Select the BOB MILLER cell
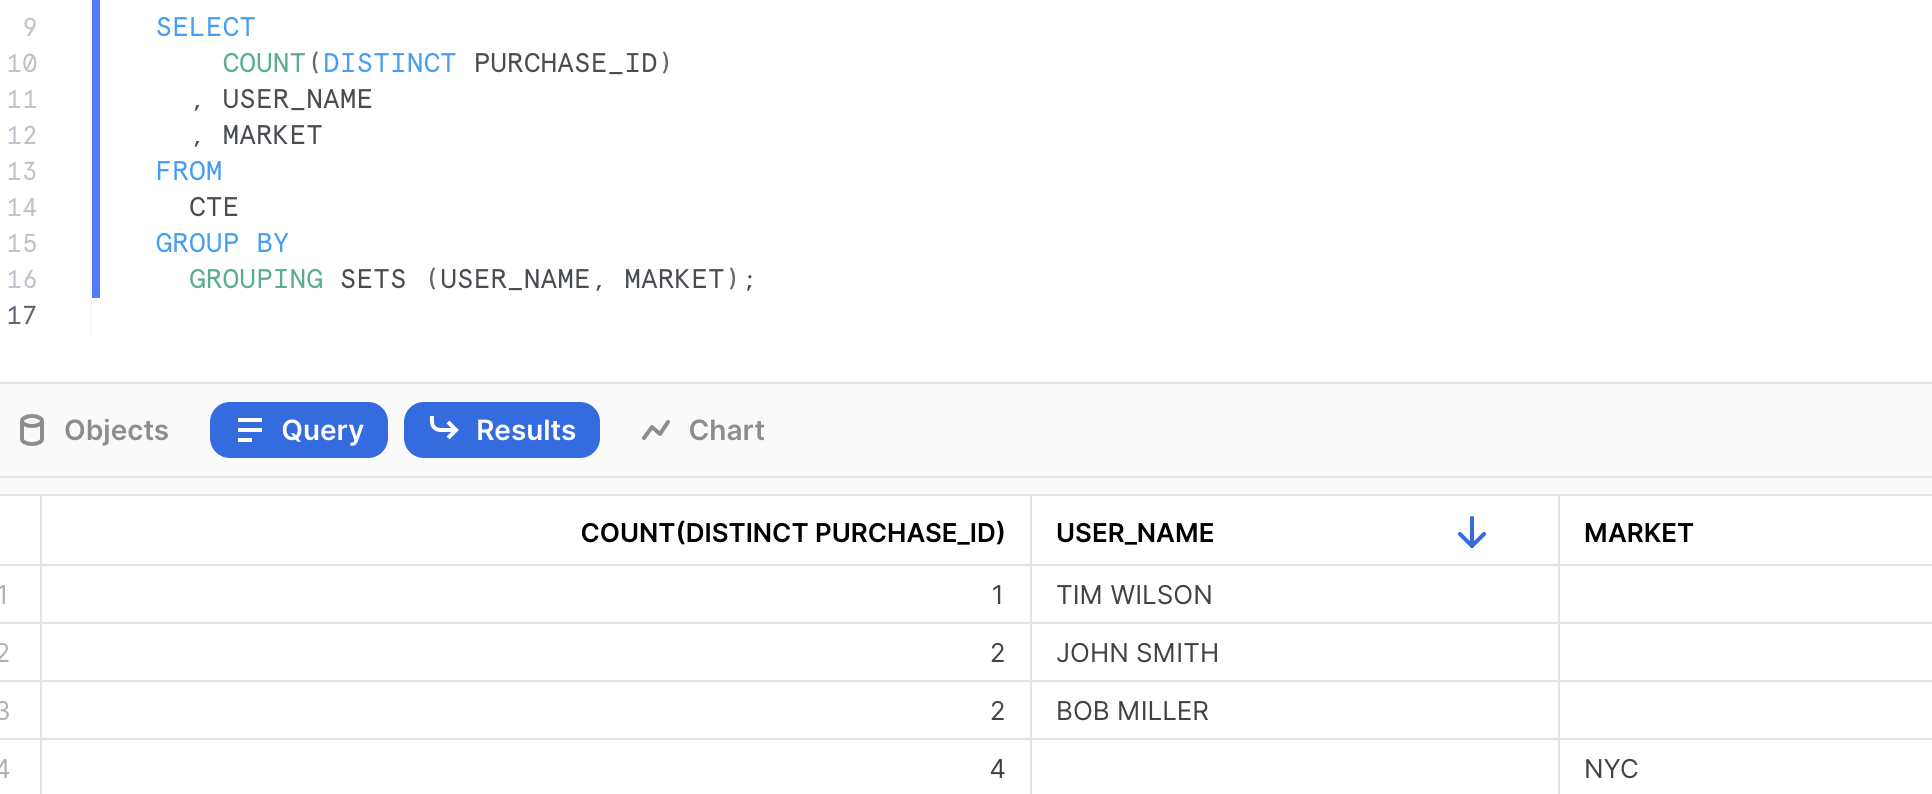Screen dimensions: 1932x794 (1132, 711)
